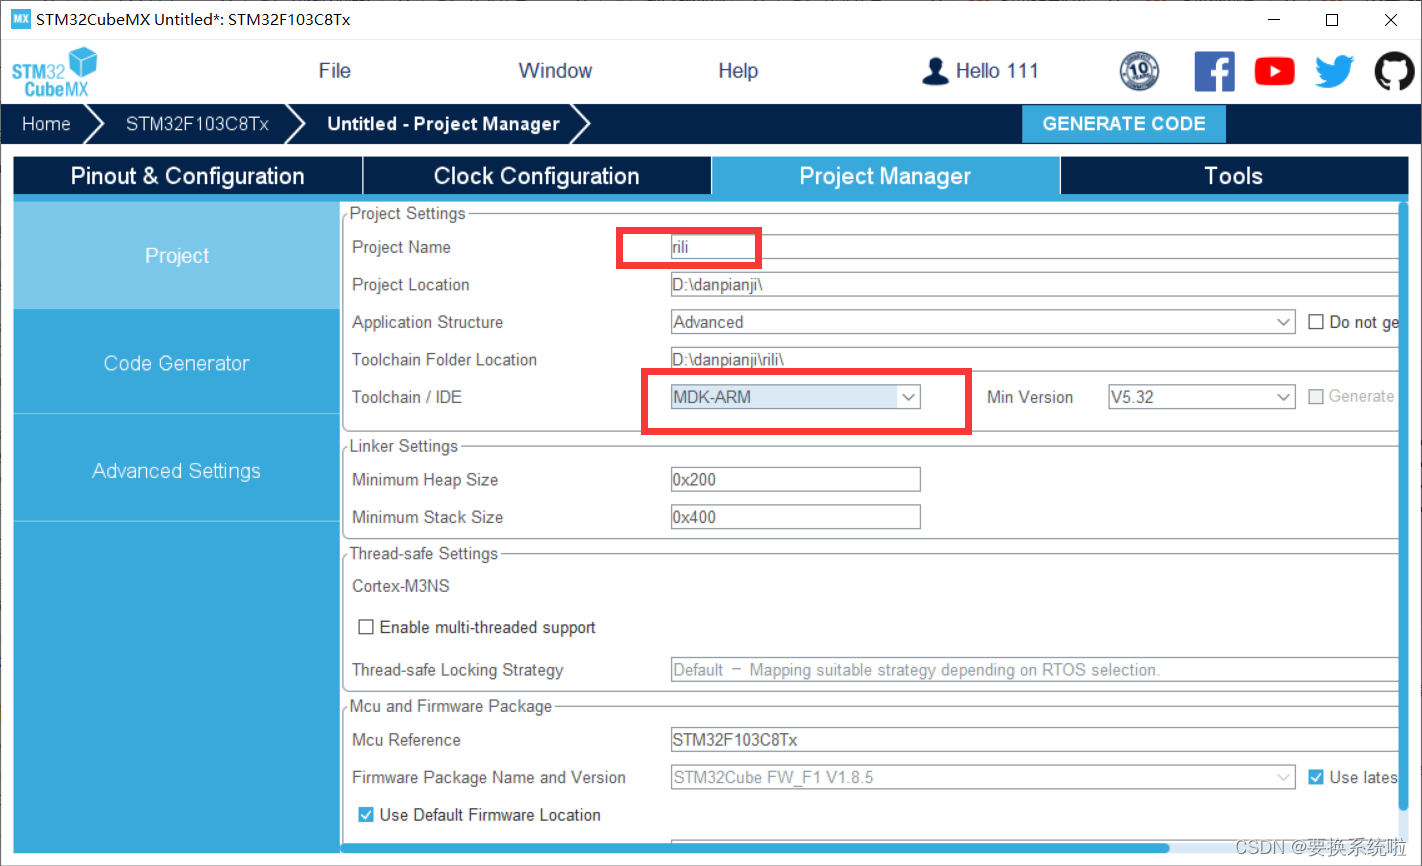The height and width of the screenshot is (866, 1422).
Task: Click the GENERATE CODE button
Action: pos(1124,124)
